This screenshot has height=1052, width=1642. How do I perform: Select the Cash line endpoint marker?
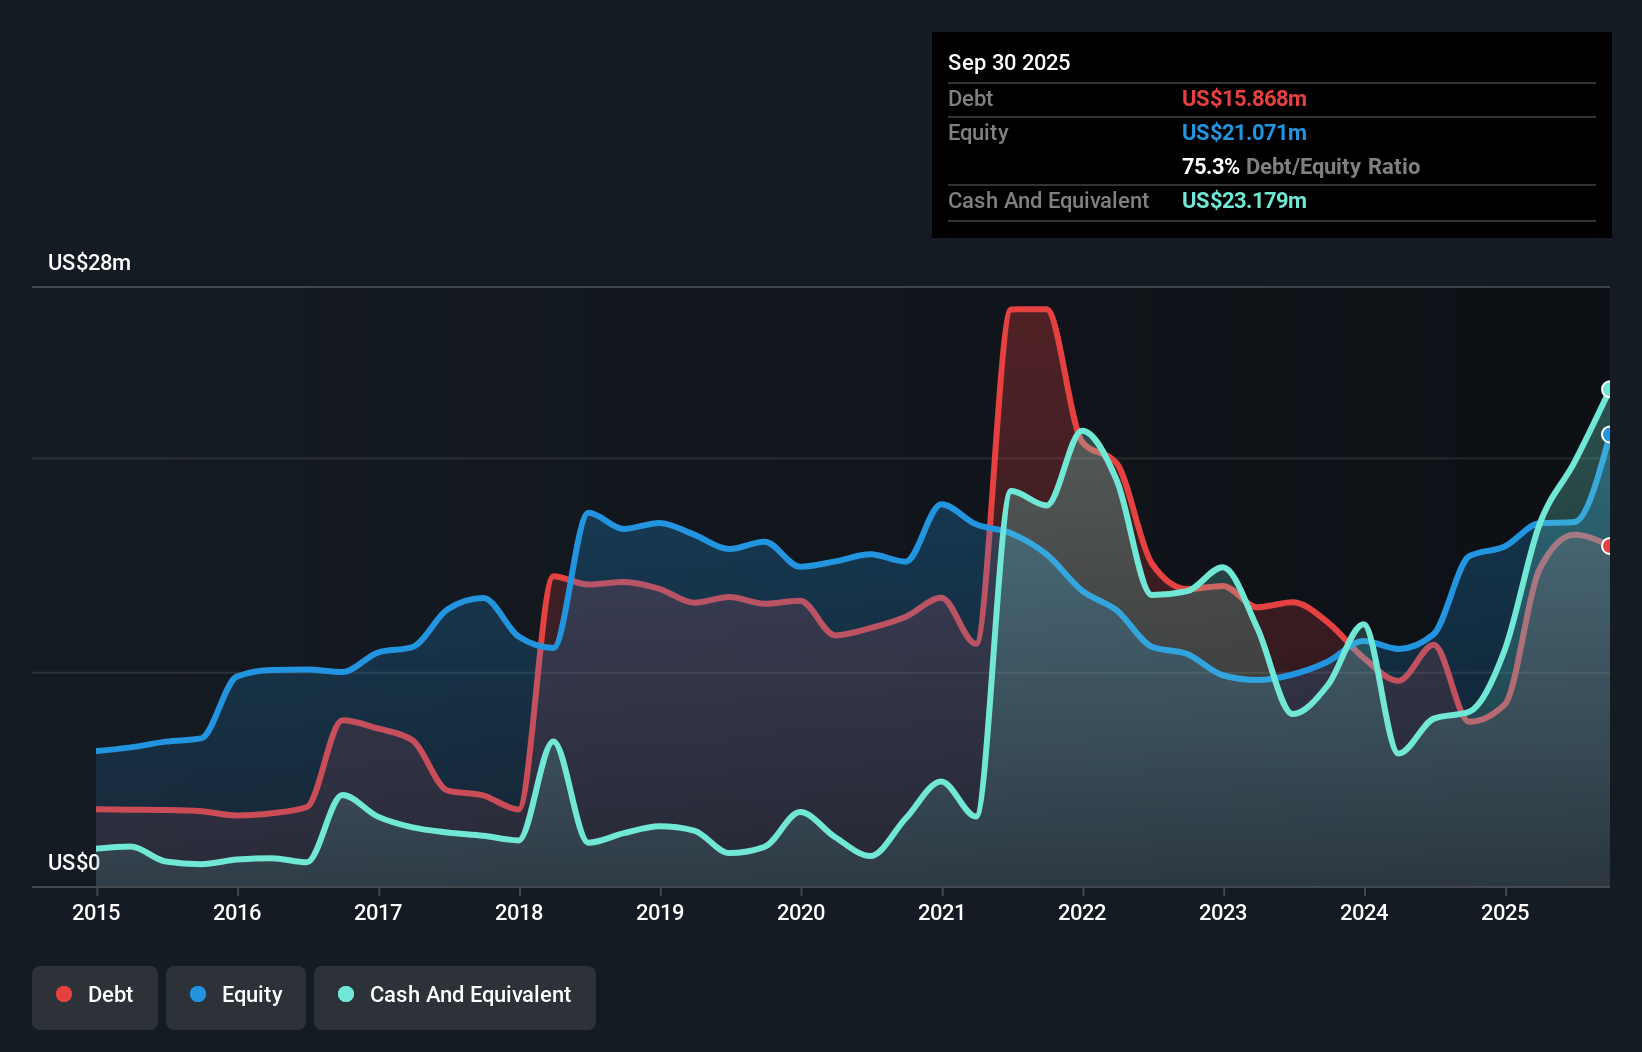tap(1609, 390)
